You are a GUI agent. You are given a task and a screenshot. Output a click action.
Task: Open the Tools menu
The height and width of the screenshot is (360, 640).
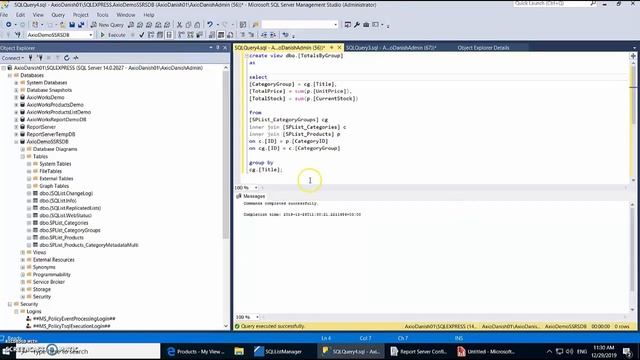pyautogui.click(x=102, y=15)
